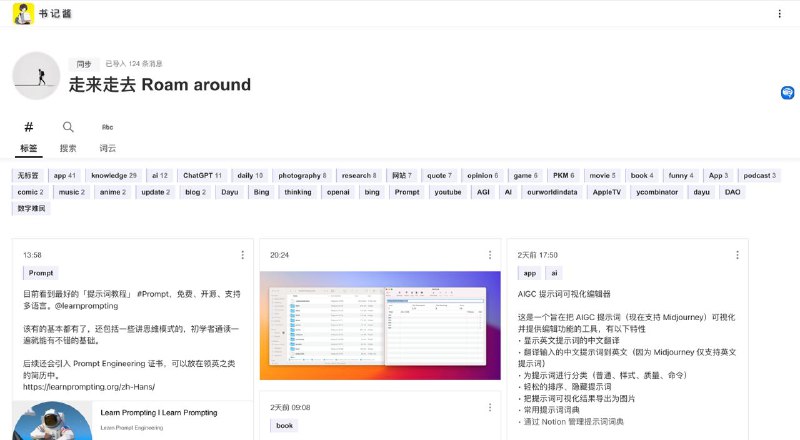Select the opinion 6 tag
The image size is (800, 440).
pos(482,176)
